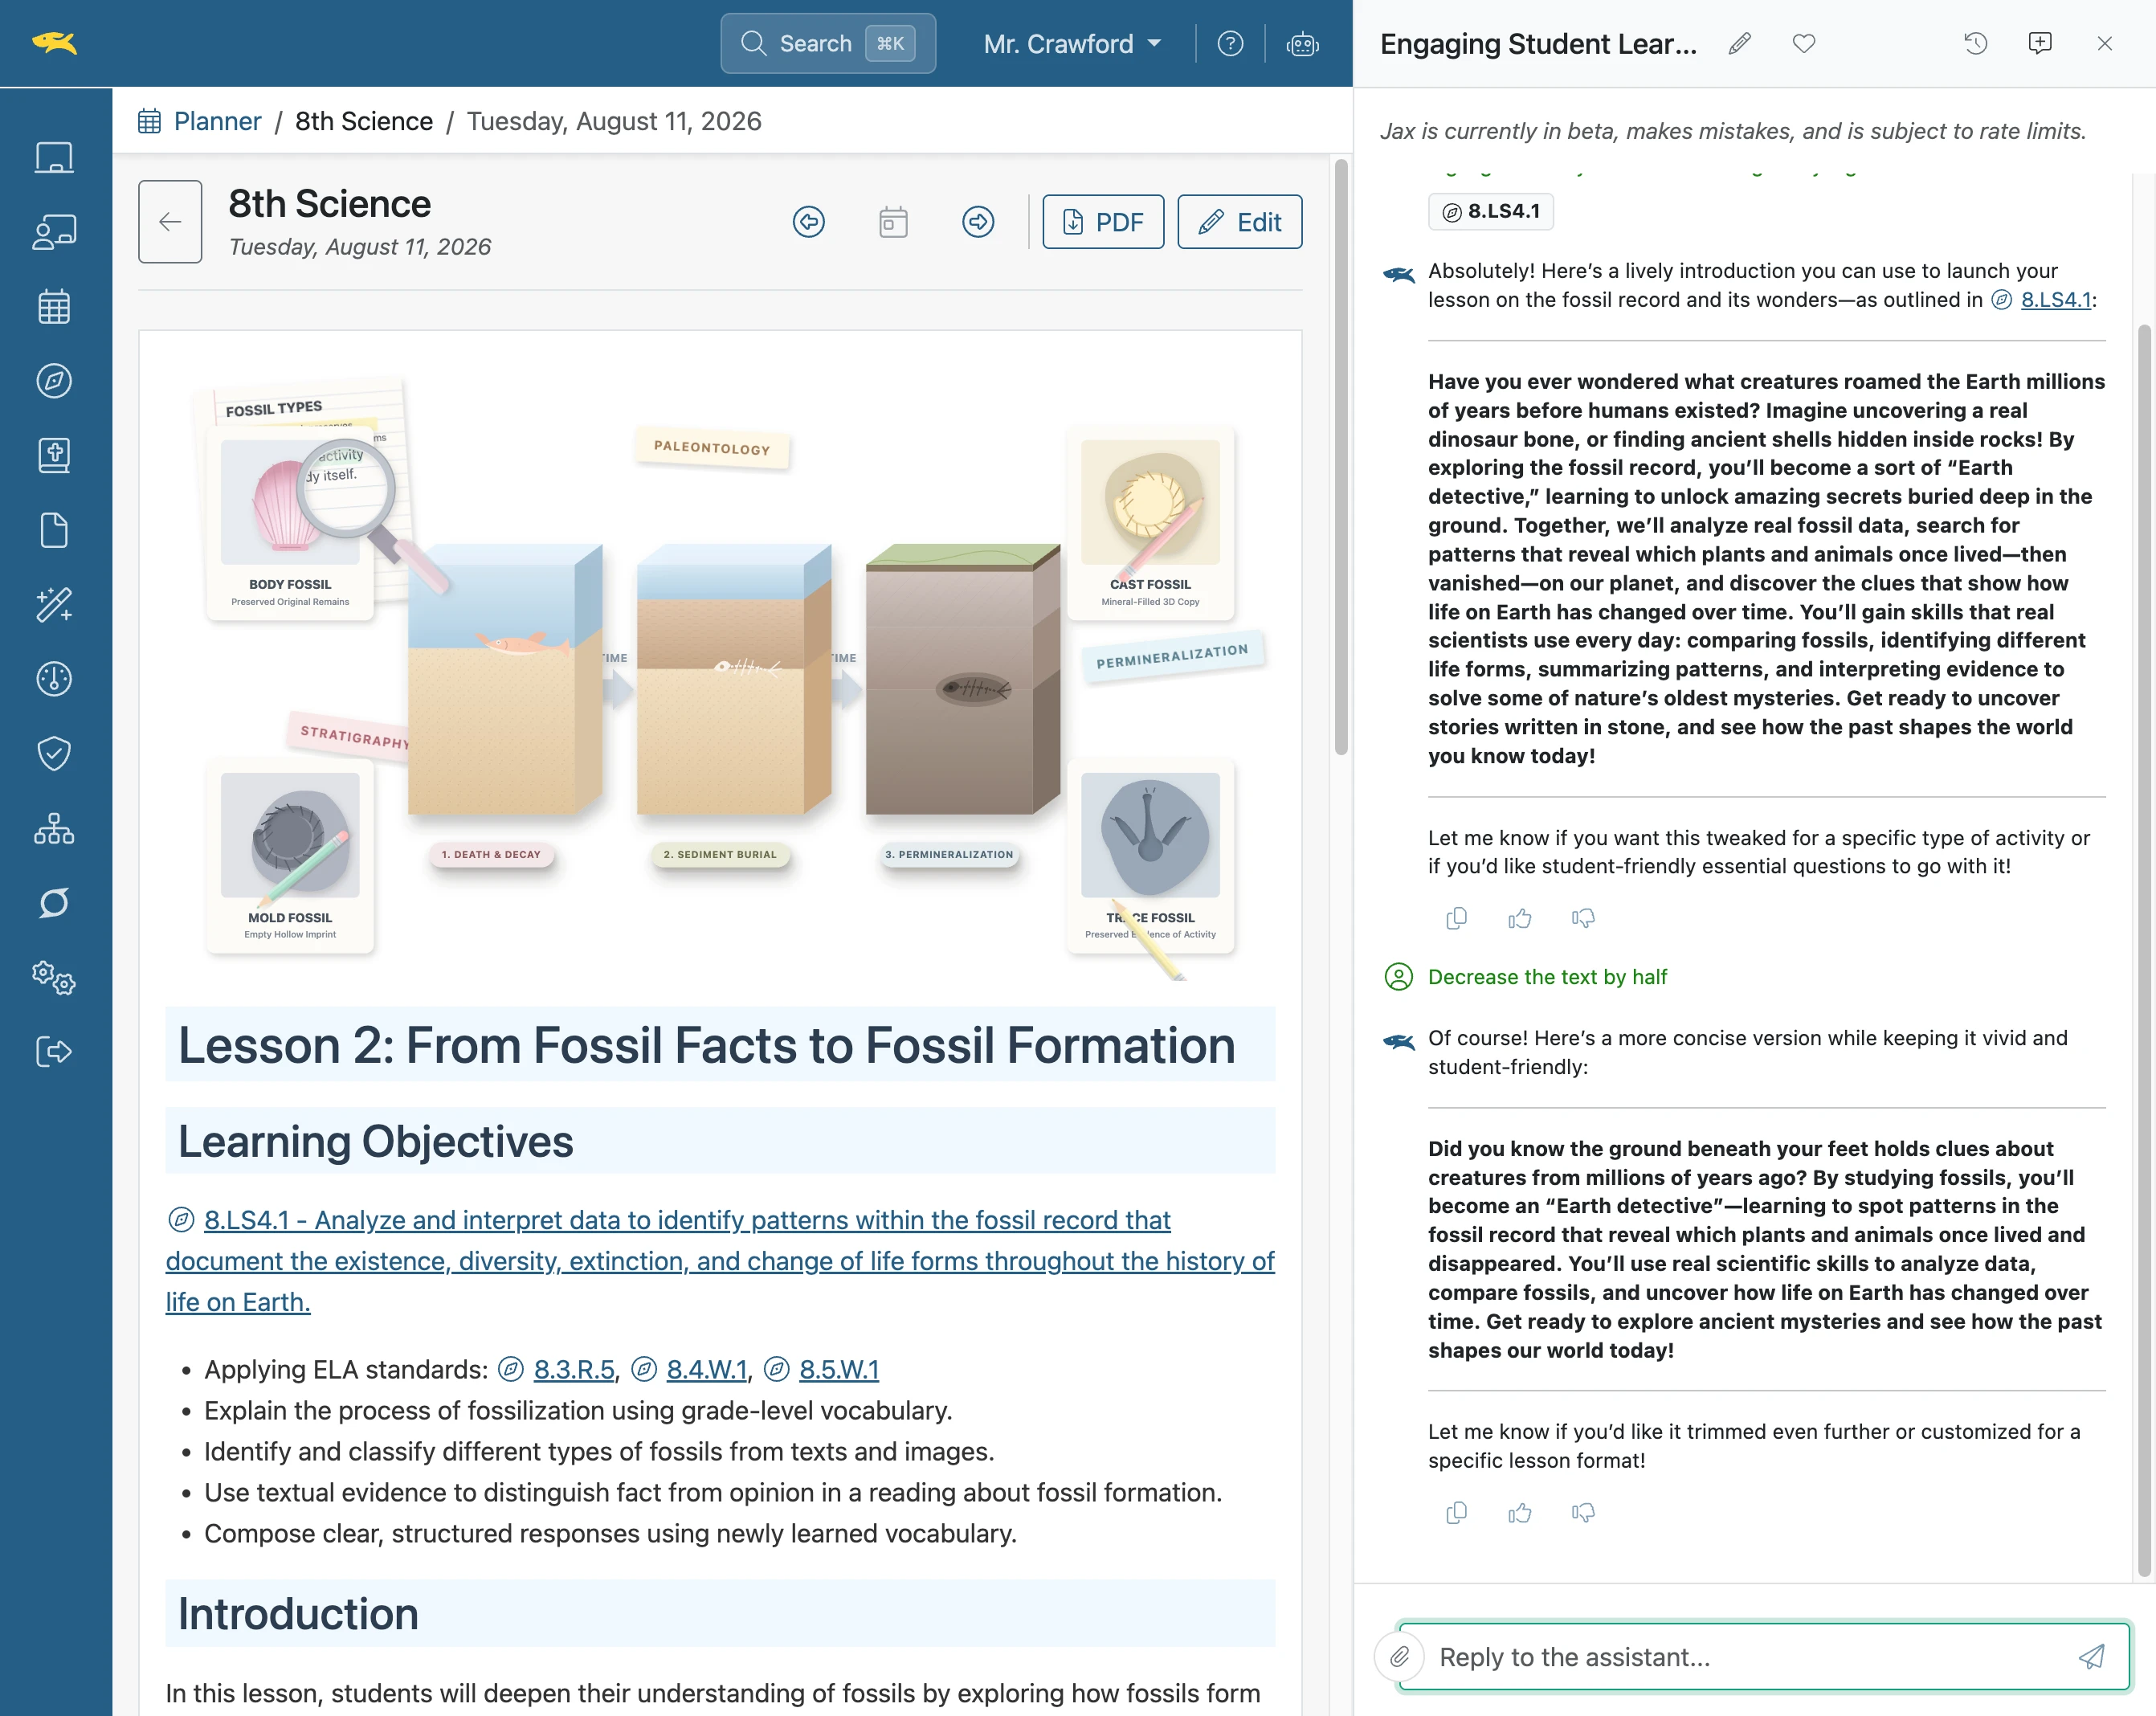This screenshot has width=2156, height=1716.
Task: Click the chat panel vertical scrollbar
Action: click(2143, 950)
